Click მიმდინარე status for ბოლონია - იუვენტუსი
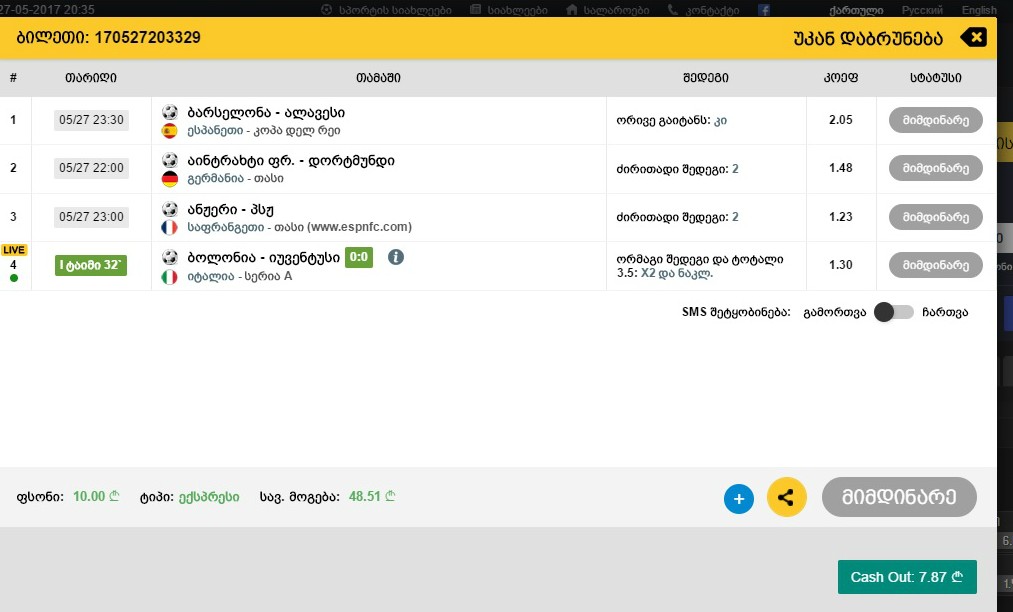1013x612 pixels. pyautogui.click(x=935, y=265)
